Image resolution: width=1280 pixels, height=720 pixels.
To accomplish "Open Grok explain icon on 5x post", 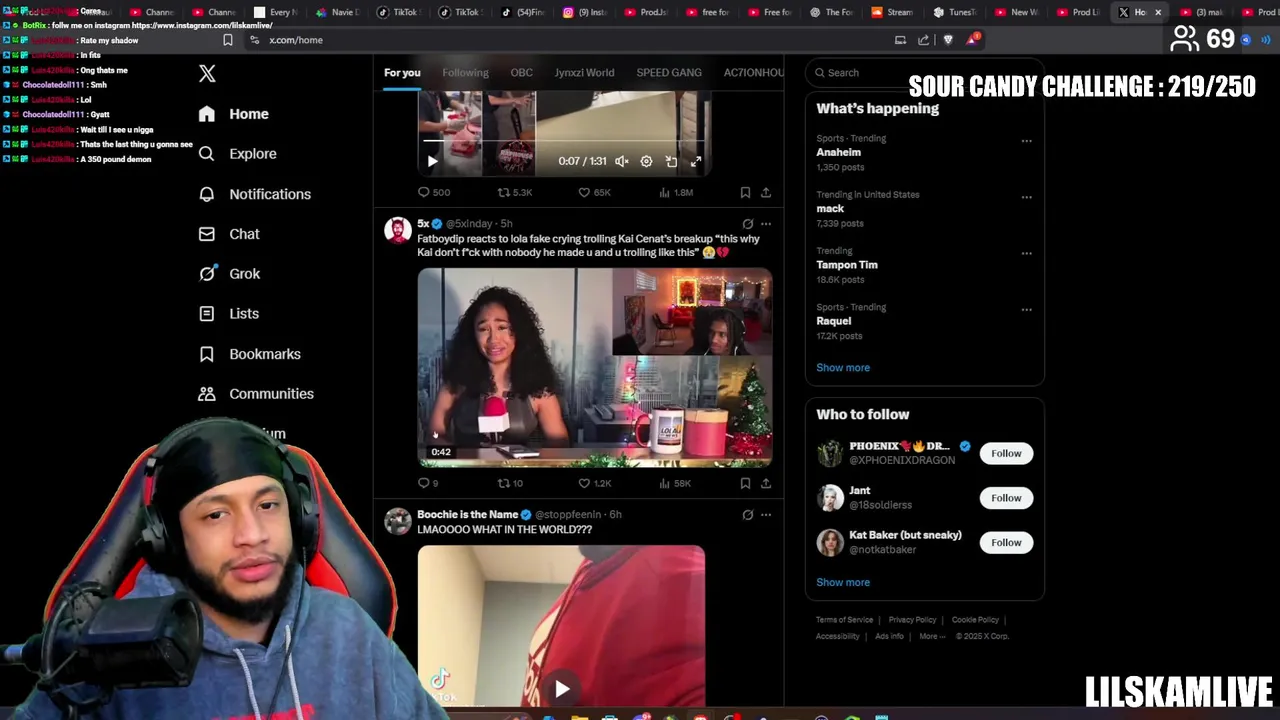I will click(748, 224).
